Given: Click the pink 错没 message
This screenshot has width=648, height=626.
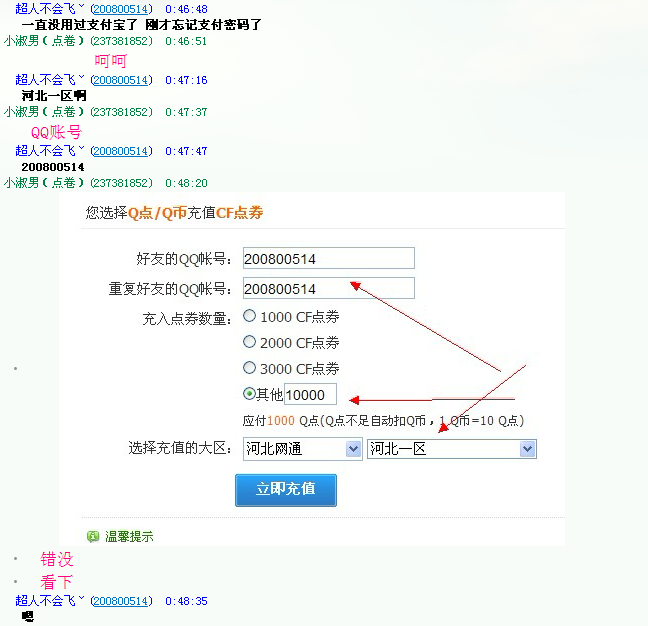Looking at the screenshot, I should [57, 559].
